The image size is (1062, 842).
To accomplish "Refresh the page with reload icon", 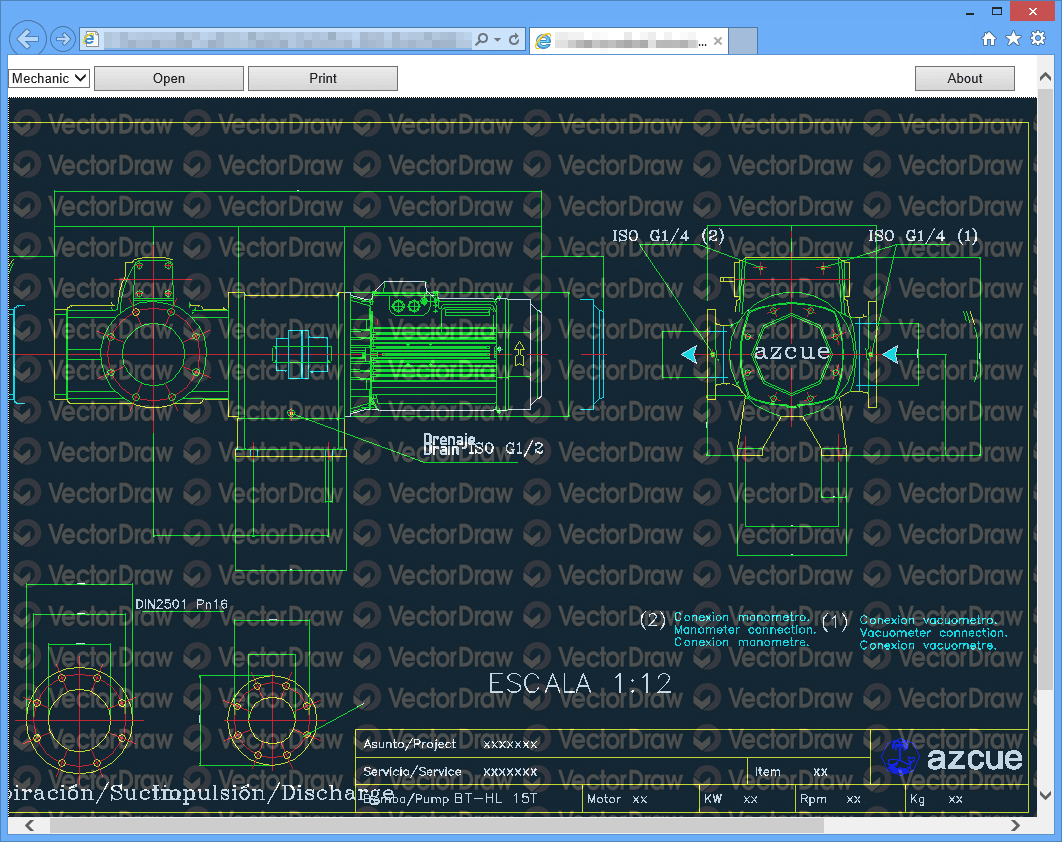I will 514,39.
